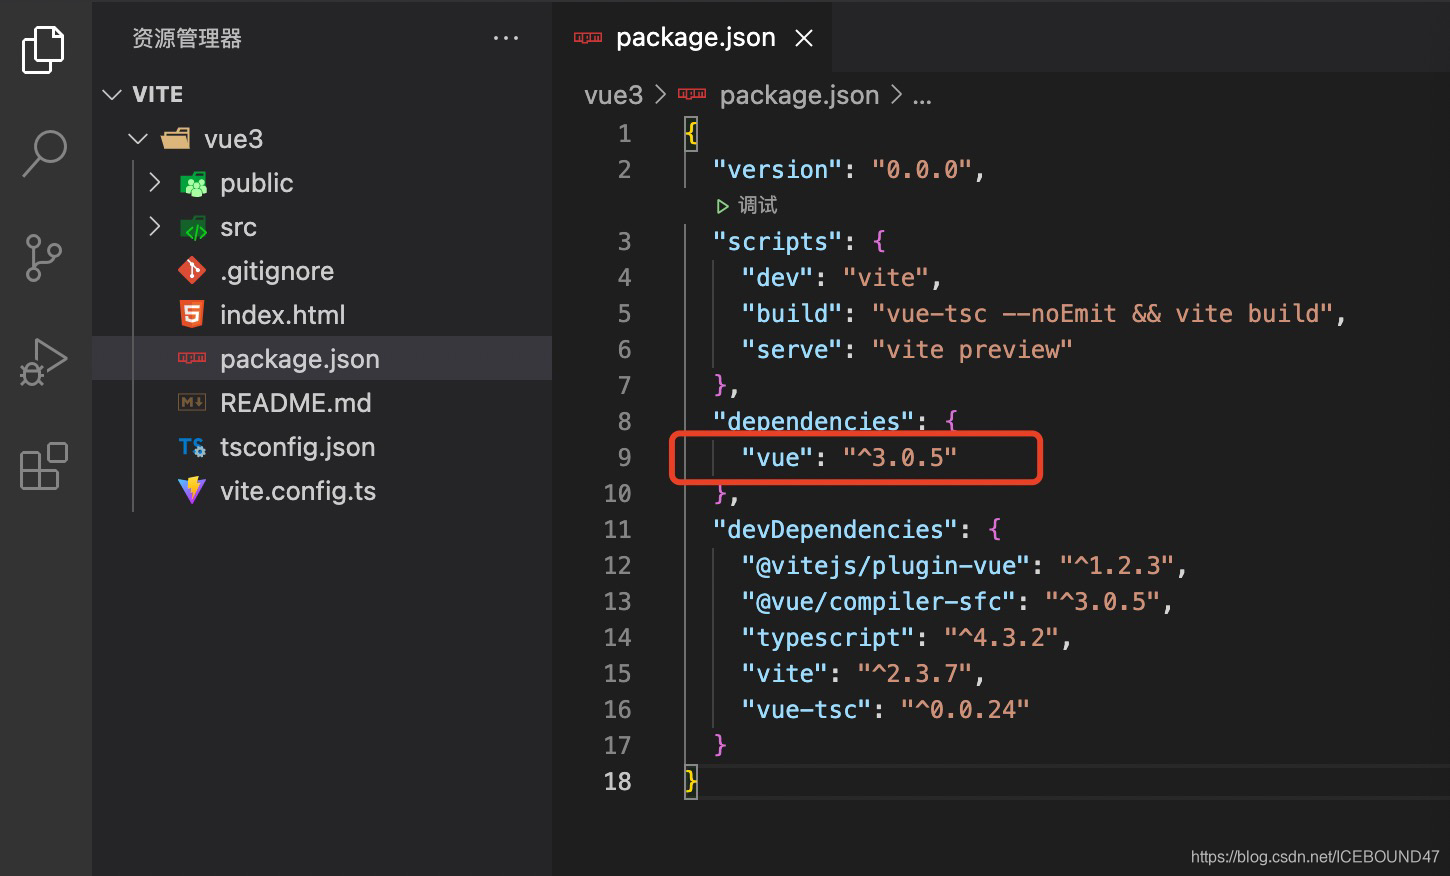Click package.json breadcrumb segment
Screen dimensions: 1450x876
click(799, 95)
